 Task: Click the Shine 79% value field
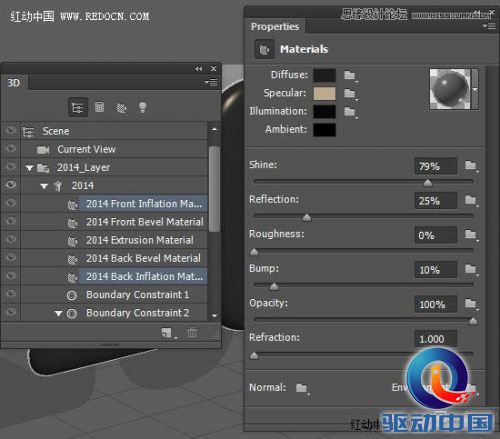[x=435, y=166]
